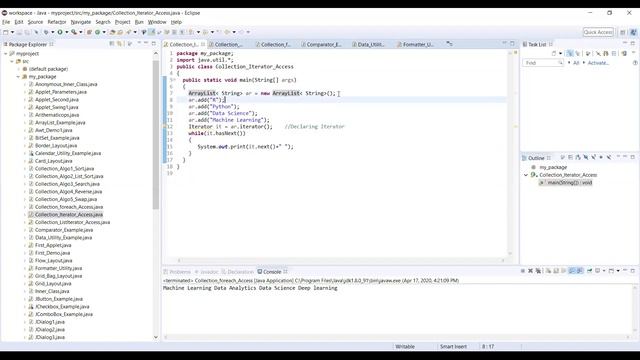Click the All working set label in Task List
The height and width of the screenshot is (360, 640).
pyautogui.click(x=576, y=63)
